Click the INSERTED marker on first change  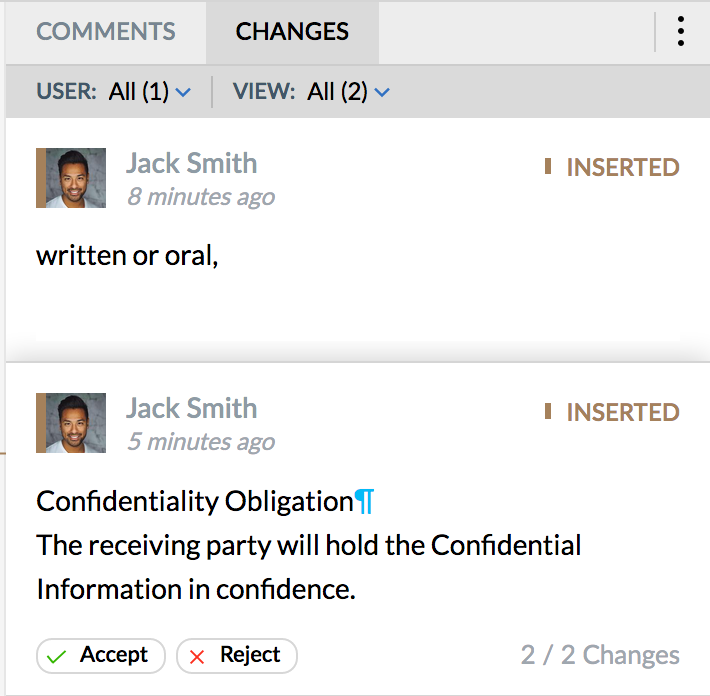click(x=612, y=167)
